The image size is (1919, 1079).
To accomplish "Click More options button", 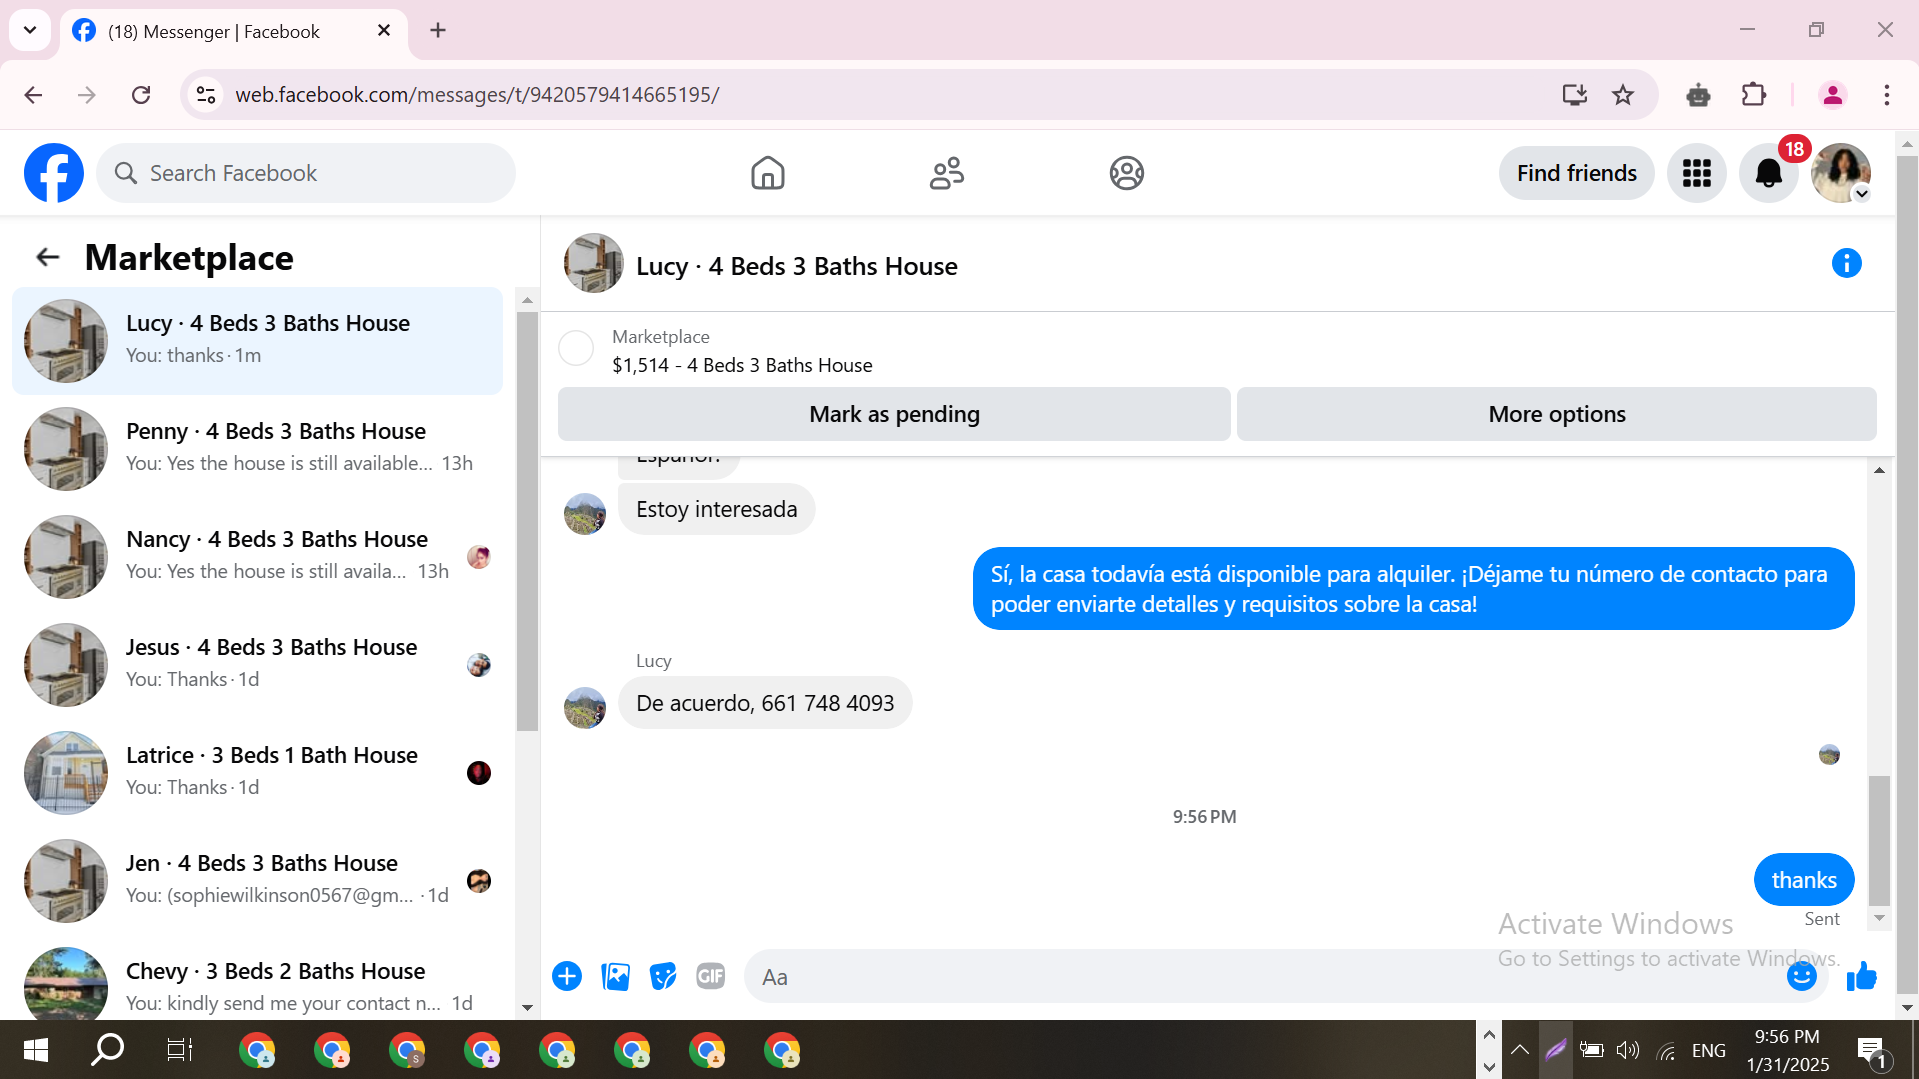I will tap(1556, 414).
